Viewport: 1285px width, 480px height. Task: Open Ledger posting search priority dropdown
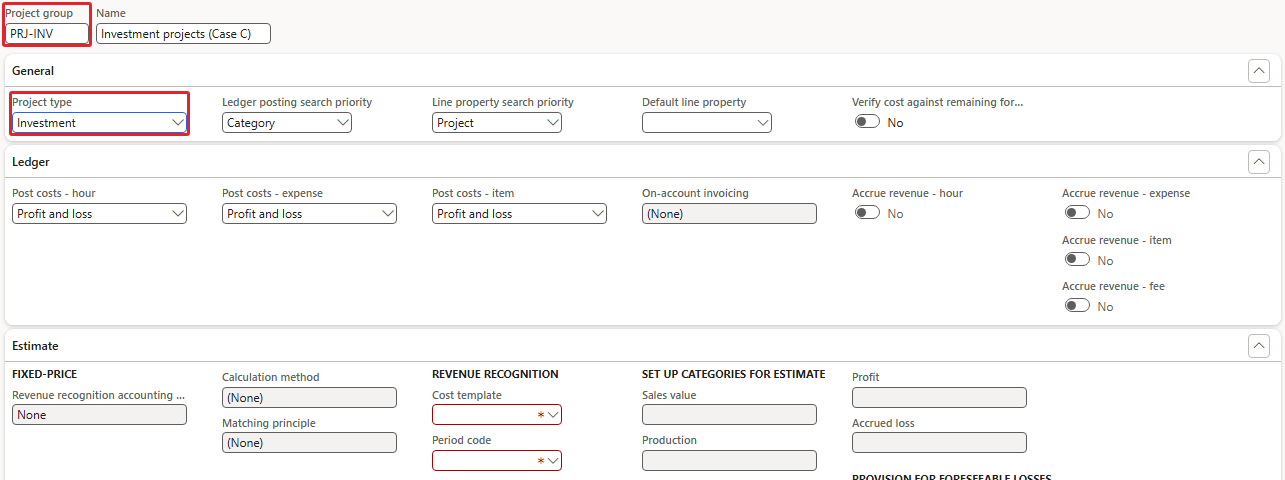tap(287, 123)
